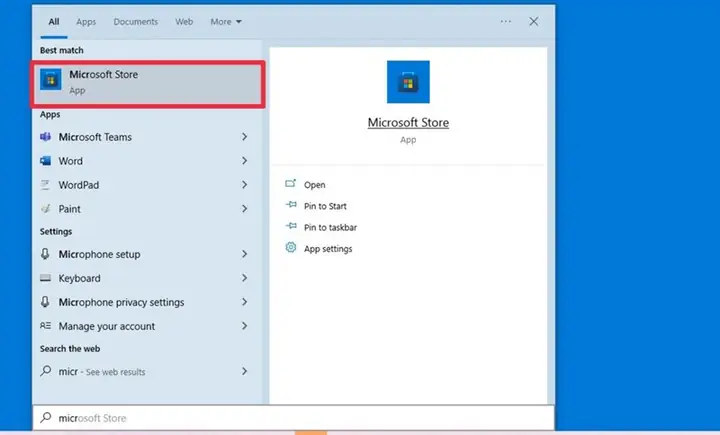Choose Pin to Start
This screenshot has width=720, height=435.
325,206
